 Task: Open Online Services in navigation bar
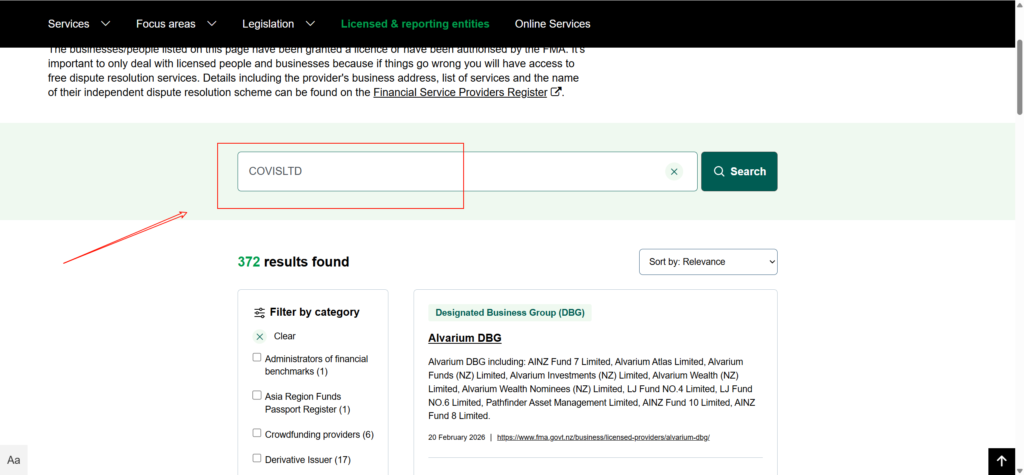552,23
